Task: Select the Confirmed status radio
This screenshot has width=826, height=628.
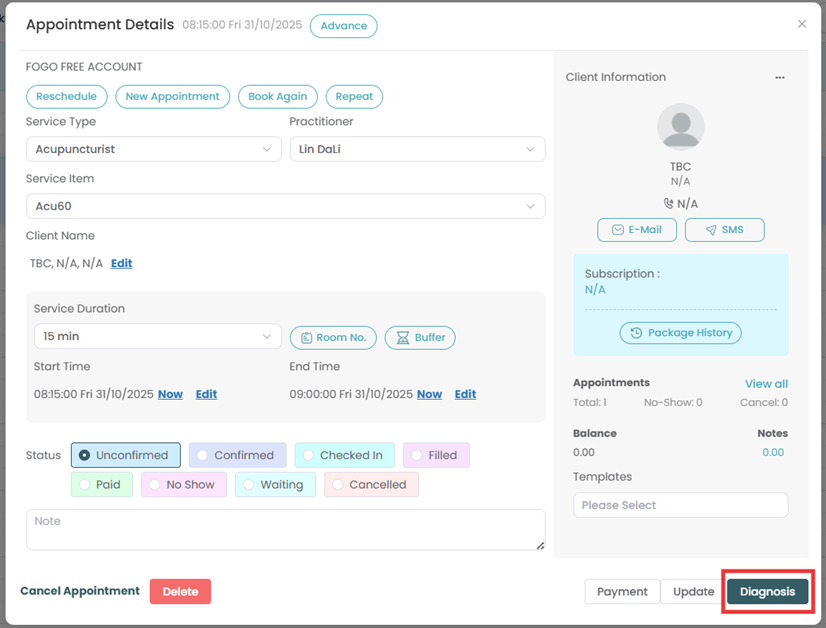Action: click(237, 455)
